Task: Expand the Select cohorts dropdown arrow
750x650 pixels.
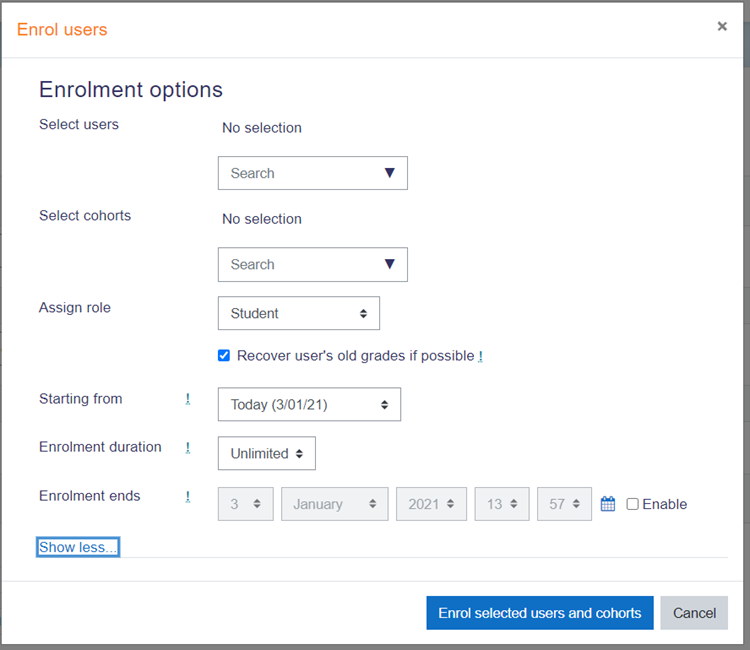Action: pos(390,264)
